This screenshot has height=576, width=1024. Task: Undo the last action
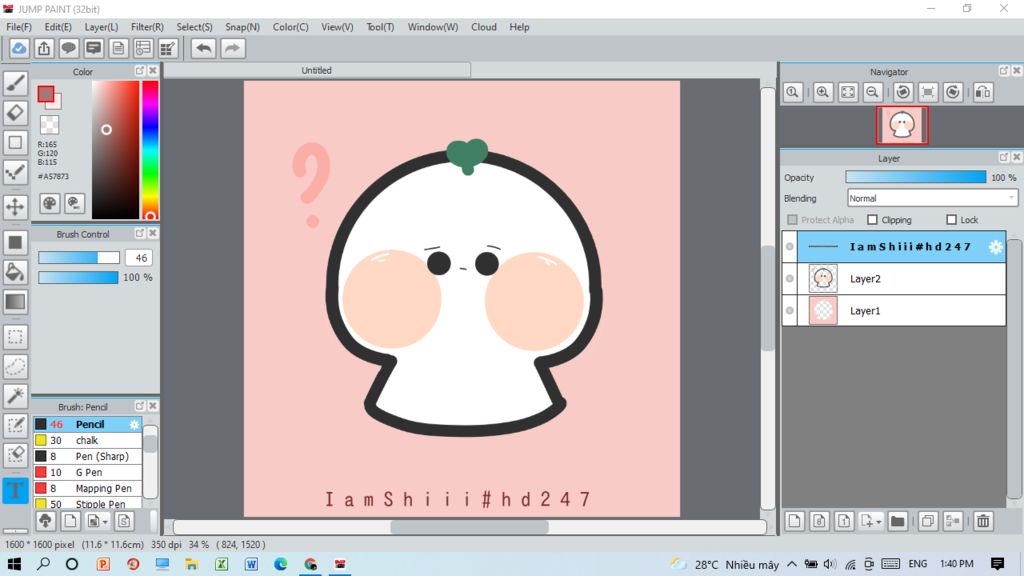point(204,48)
